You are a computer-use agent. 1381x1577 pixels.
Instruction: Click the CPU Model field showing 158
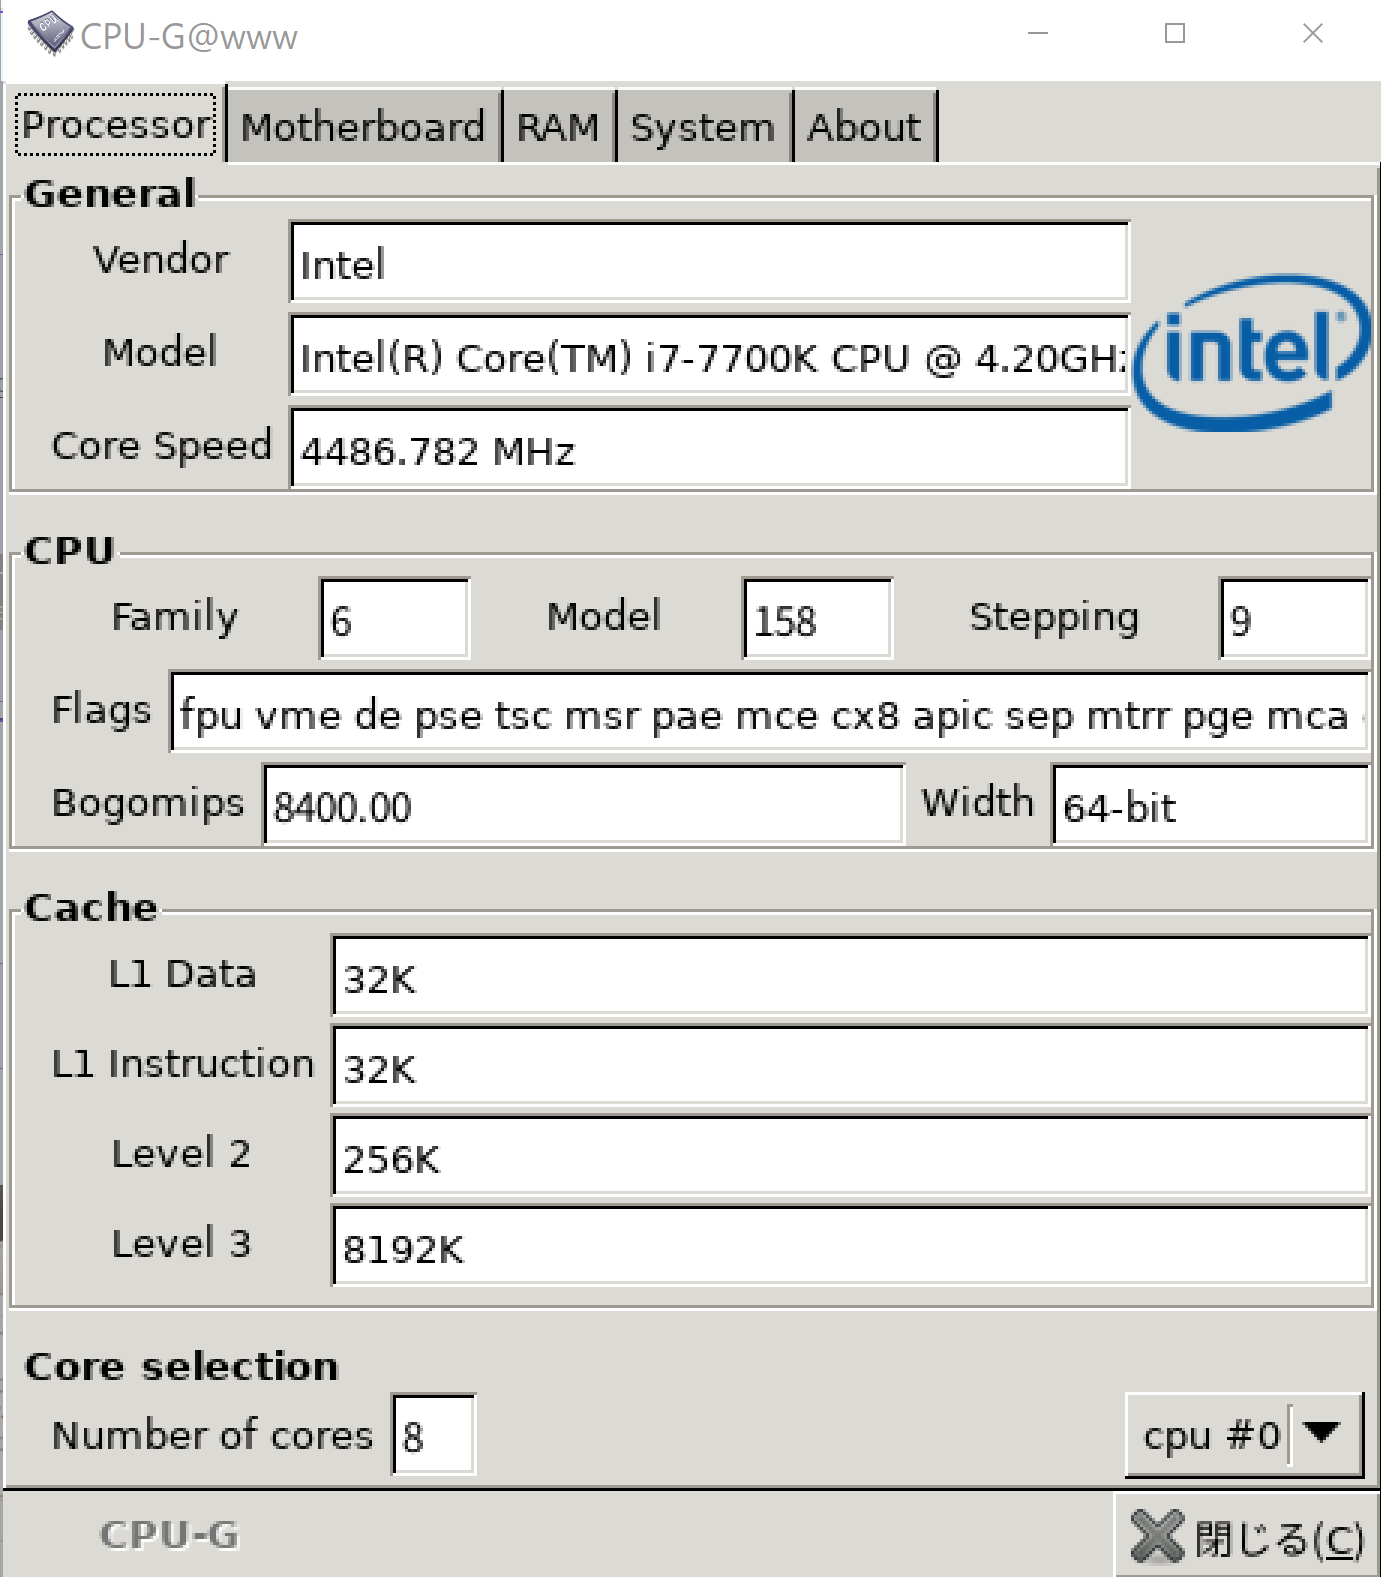coord(817,618)
